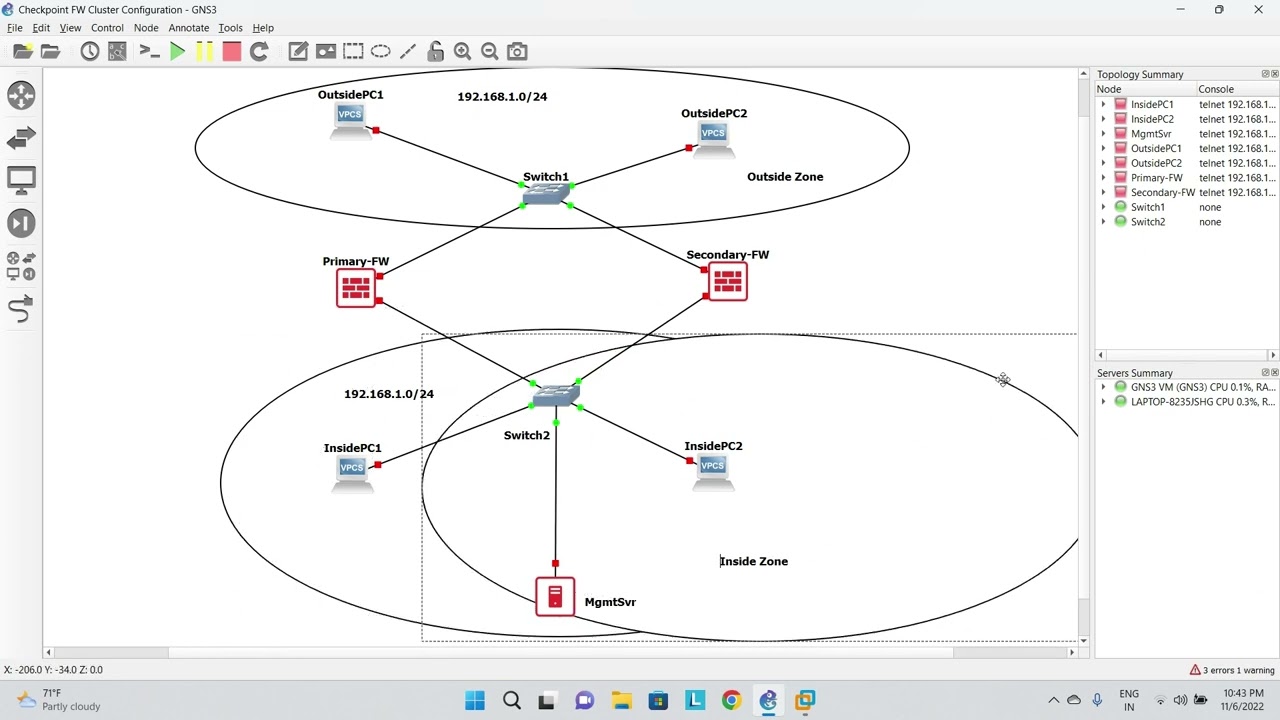1280x720 pixels.
Task: Select the Draw rectangle tool
Action: pyautogui.click(x=353, y=51)
